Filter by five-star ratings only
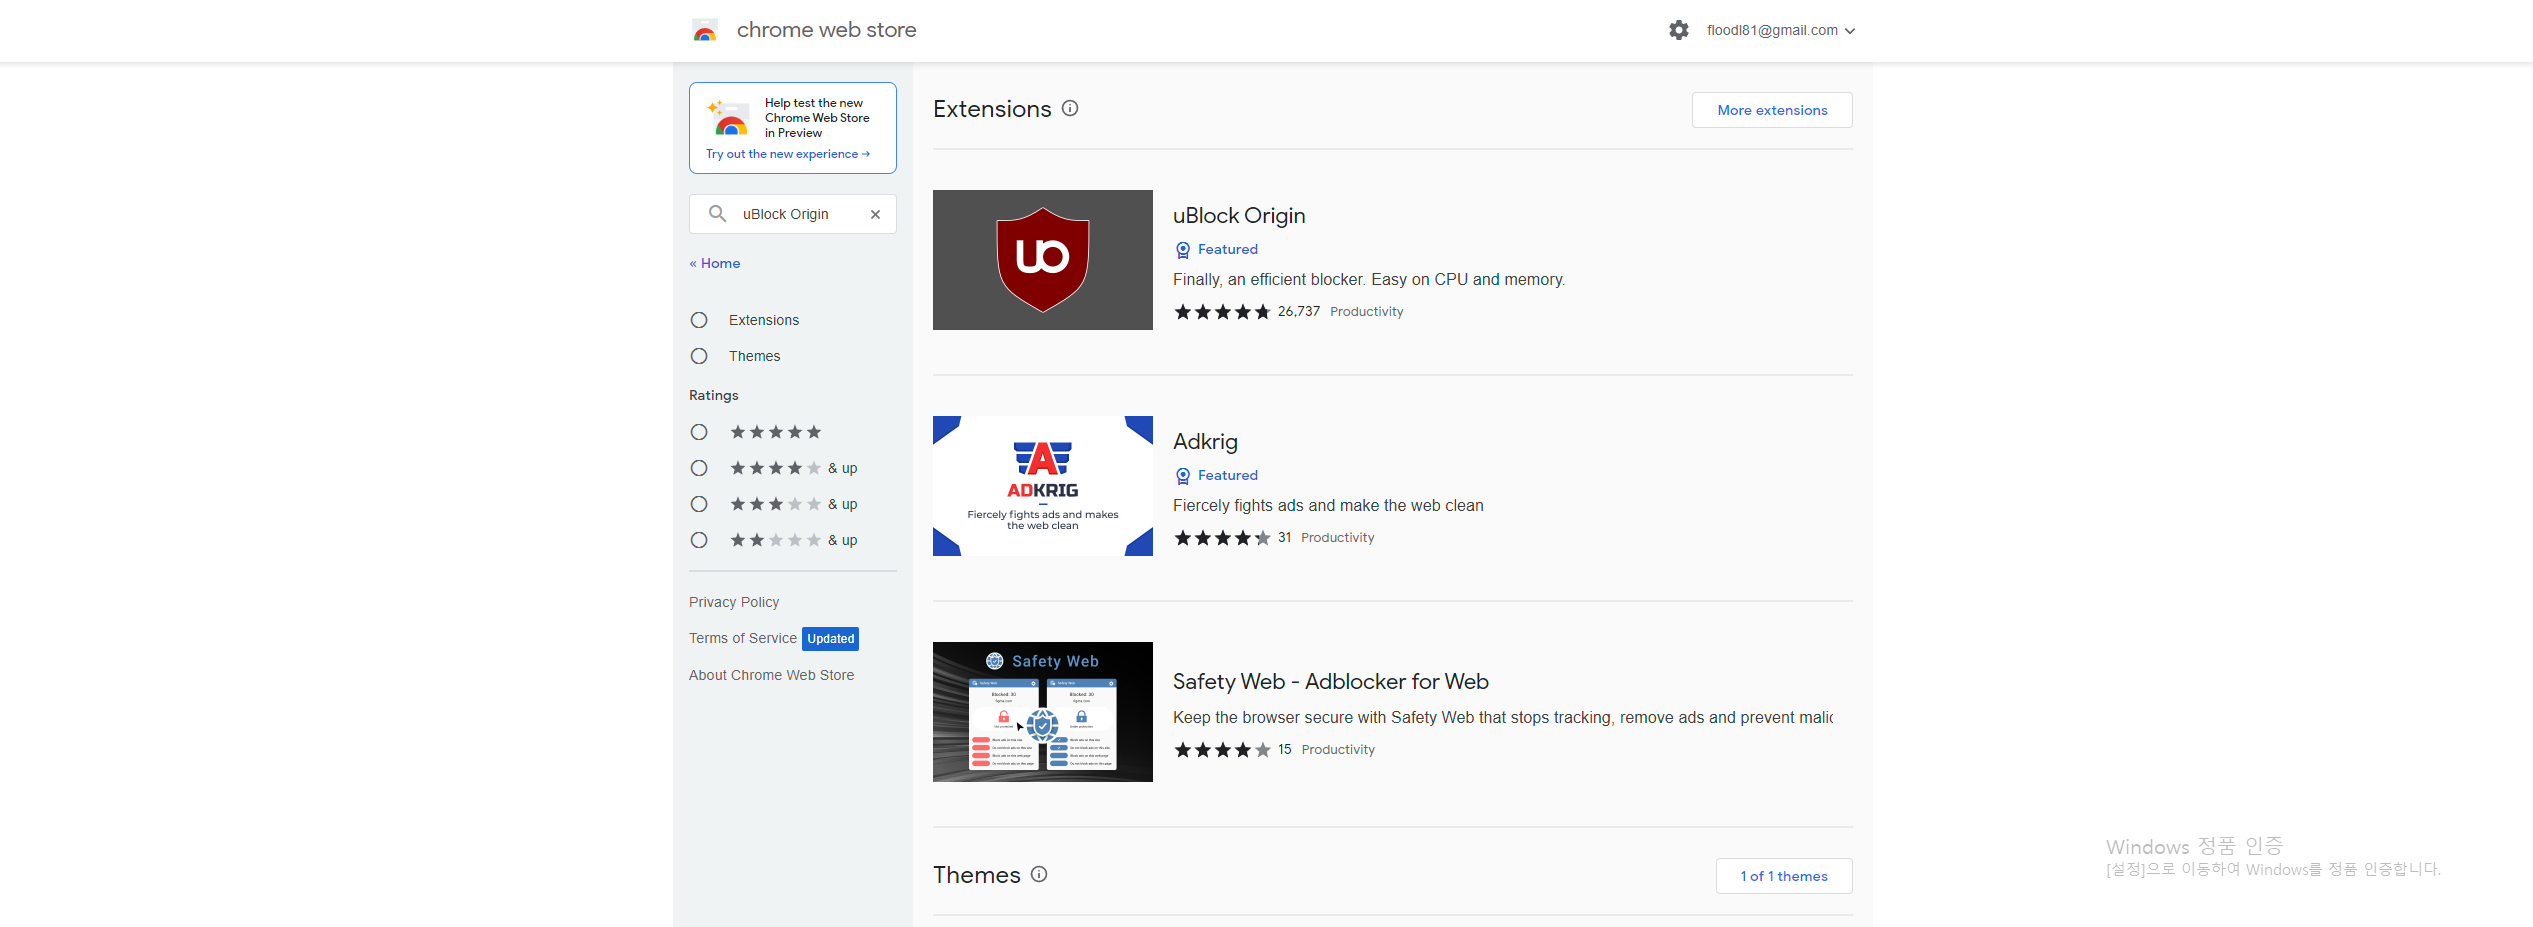The width and height of the screenshot is (2533, 927). pyautogui.click(x=699, y=432)
